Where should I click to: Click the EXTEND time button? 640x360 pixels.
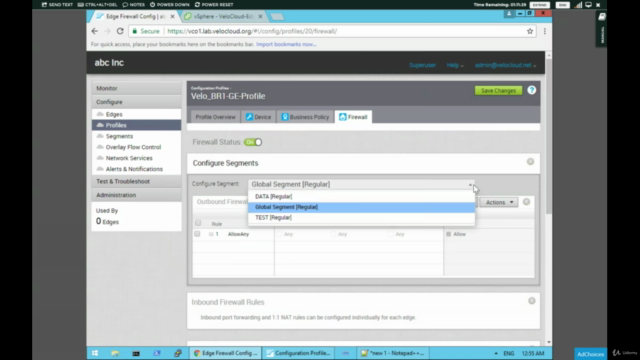tap(539, 5)
